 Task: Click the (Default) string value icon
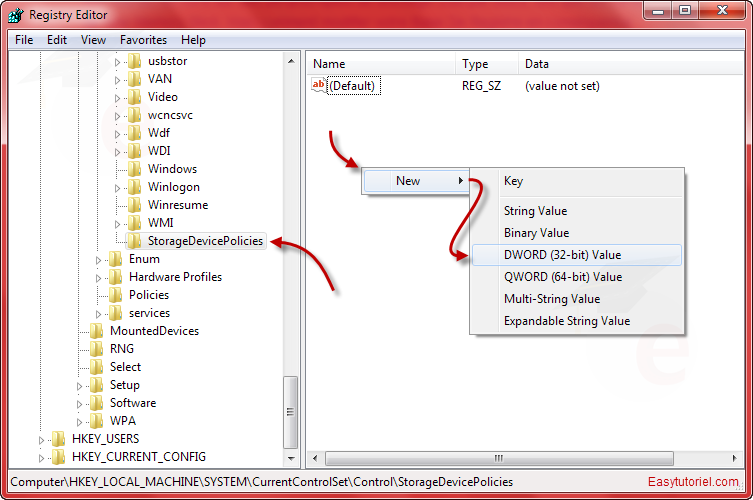[x=318, y=86]
